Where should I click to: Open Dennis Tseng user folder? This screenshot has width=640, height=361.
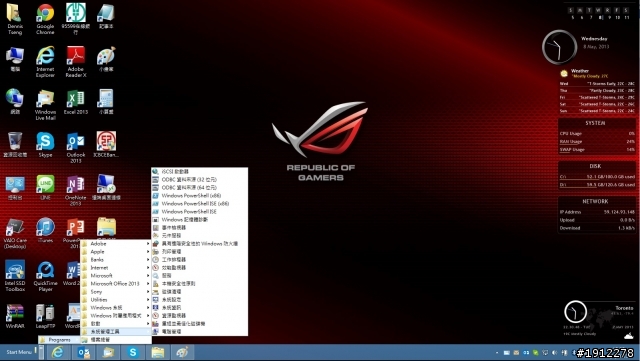pyautogui.click(x=15, y=19)
